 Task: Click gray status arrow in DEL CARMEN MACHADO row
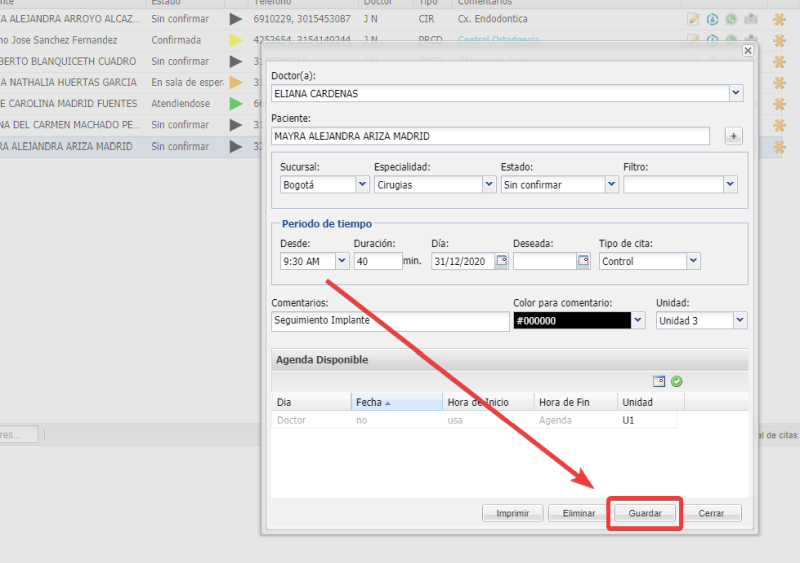tap(235, 125)
